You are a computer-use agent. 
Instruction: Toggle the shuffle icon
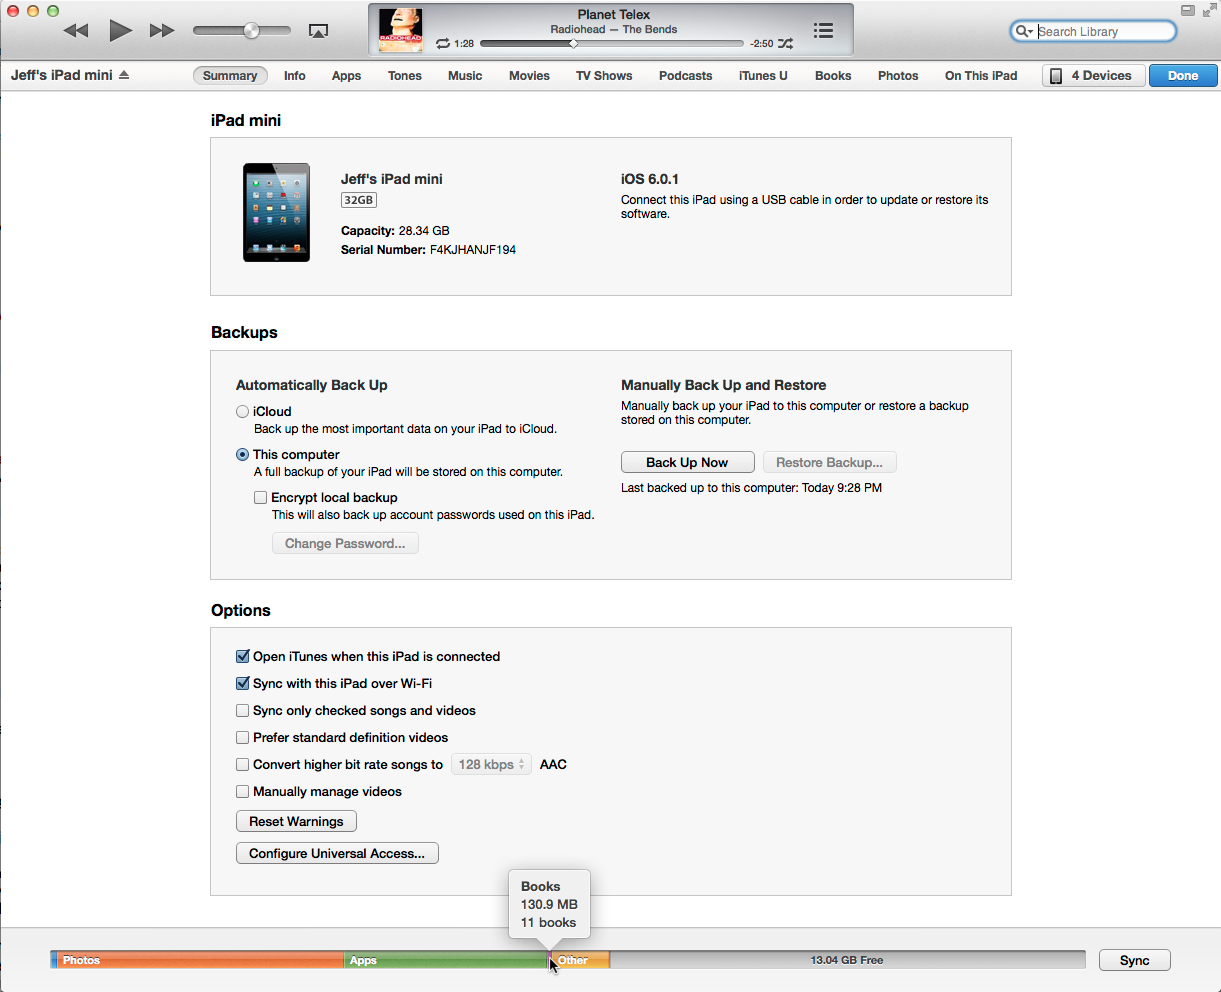786,44
